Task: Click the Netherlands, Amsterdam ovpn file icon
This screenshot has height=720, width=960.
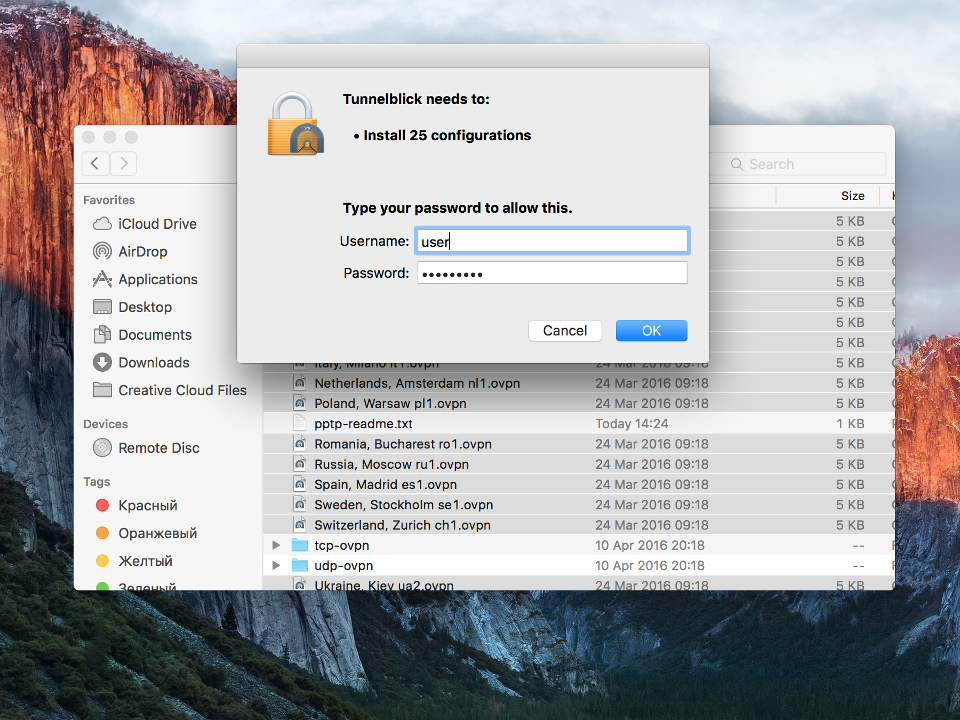Action: point(299,383)
